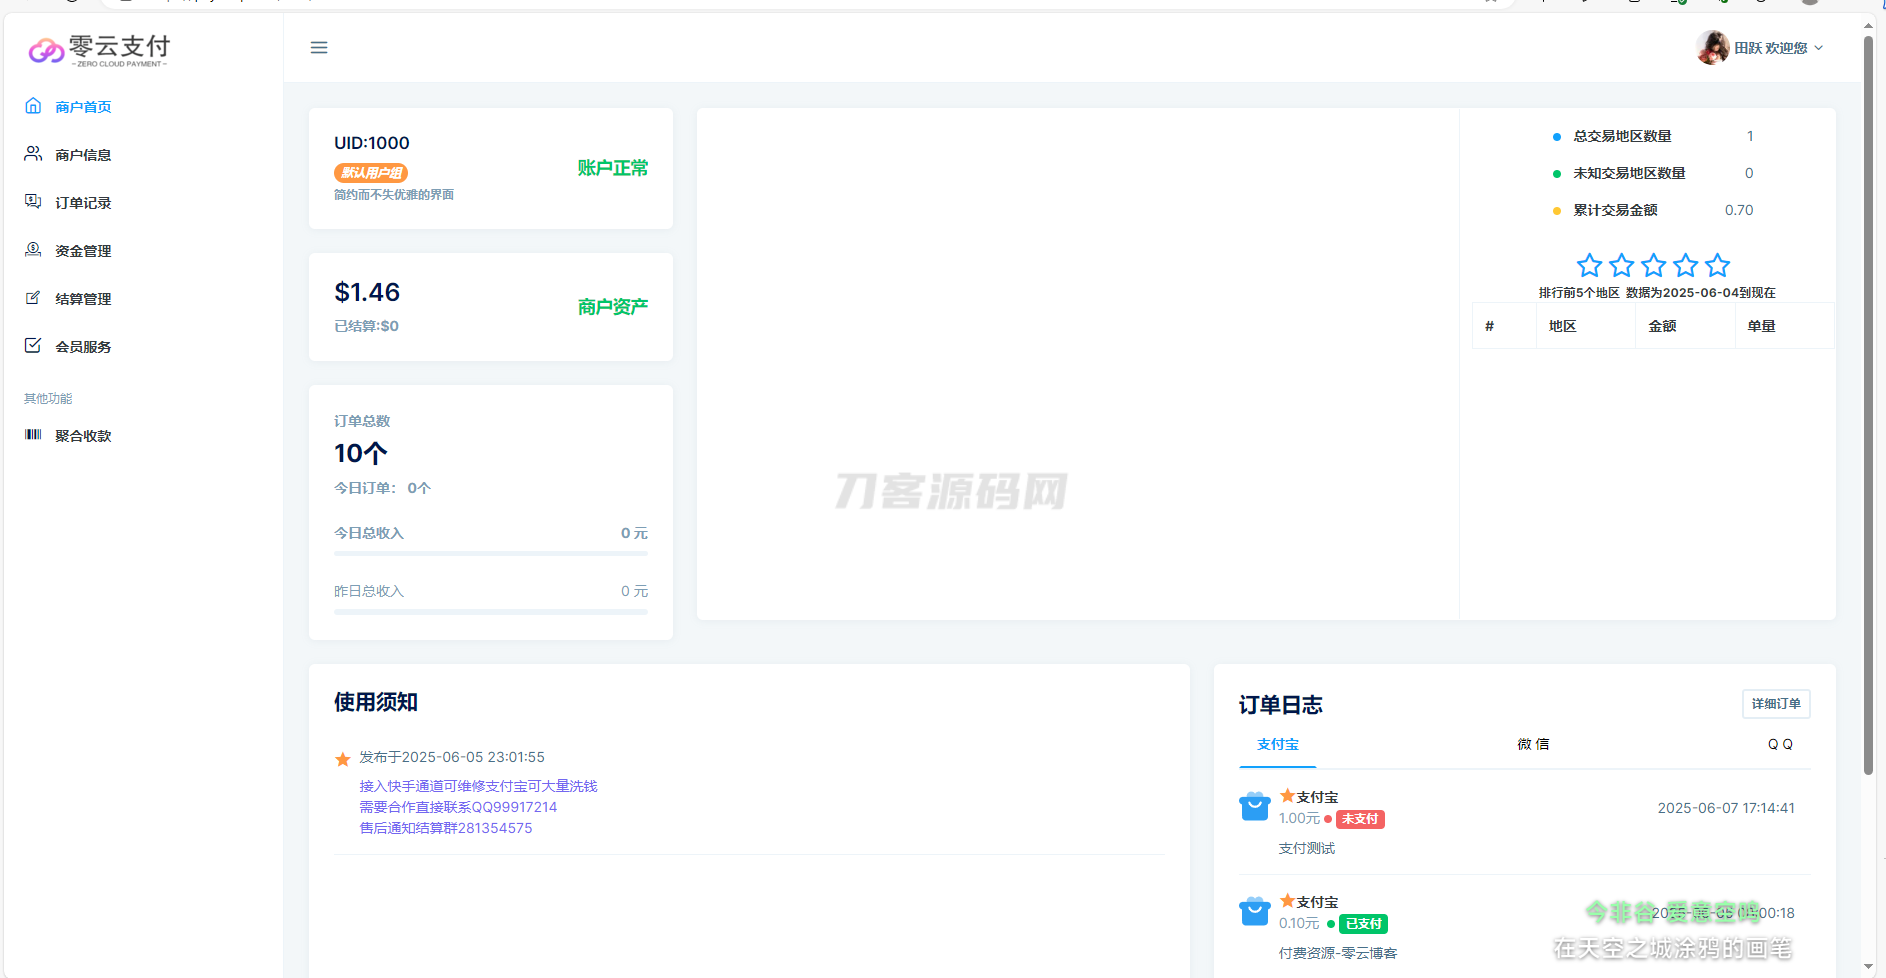
Task: Select the fifth star in the rating row
Action: (x=1717, y=264)
